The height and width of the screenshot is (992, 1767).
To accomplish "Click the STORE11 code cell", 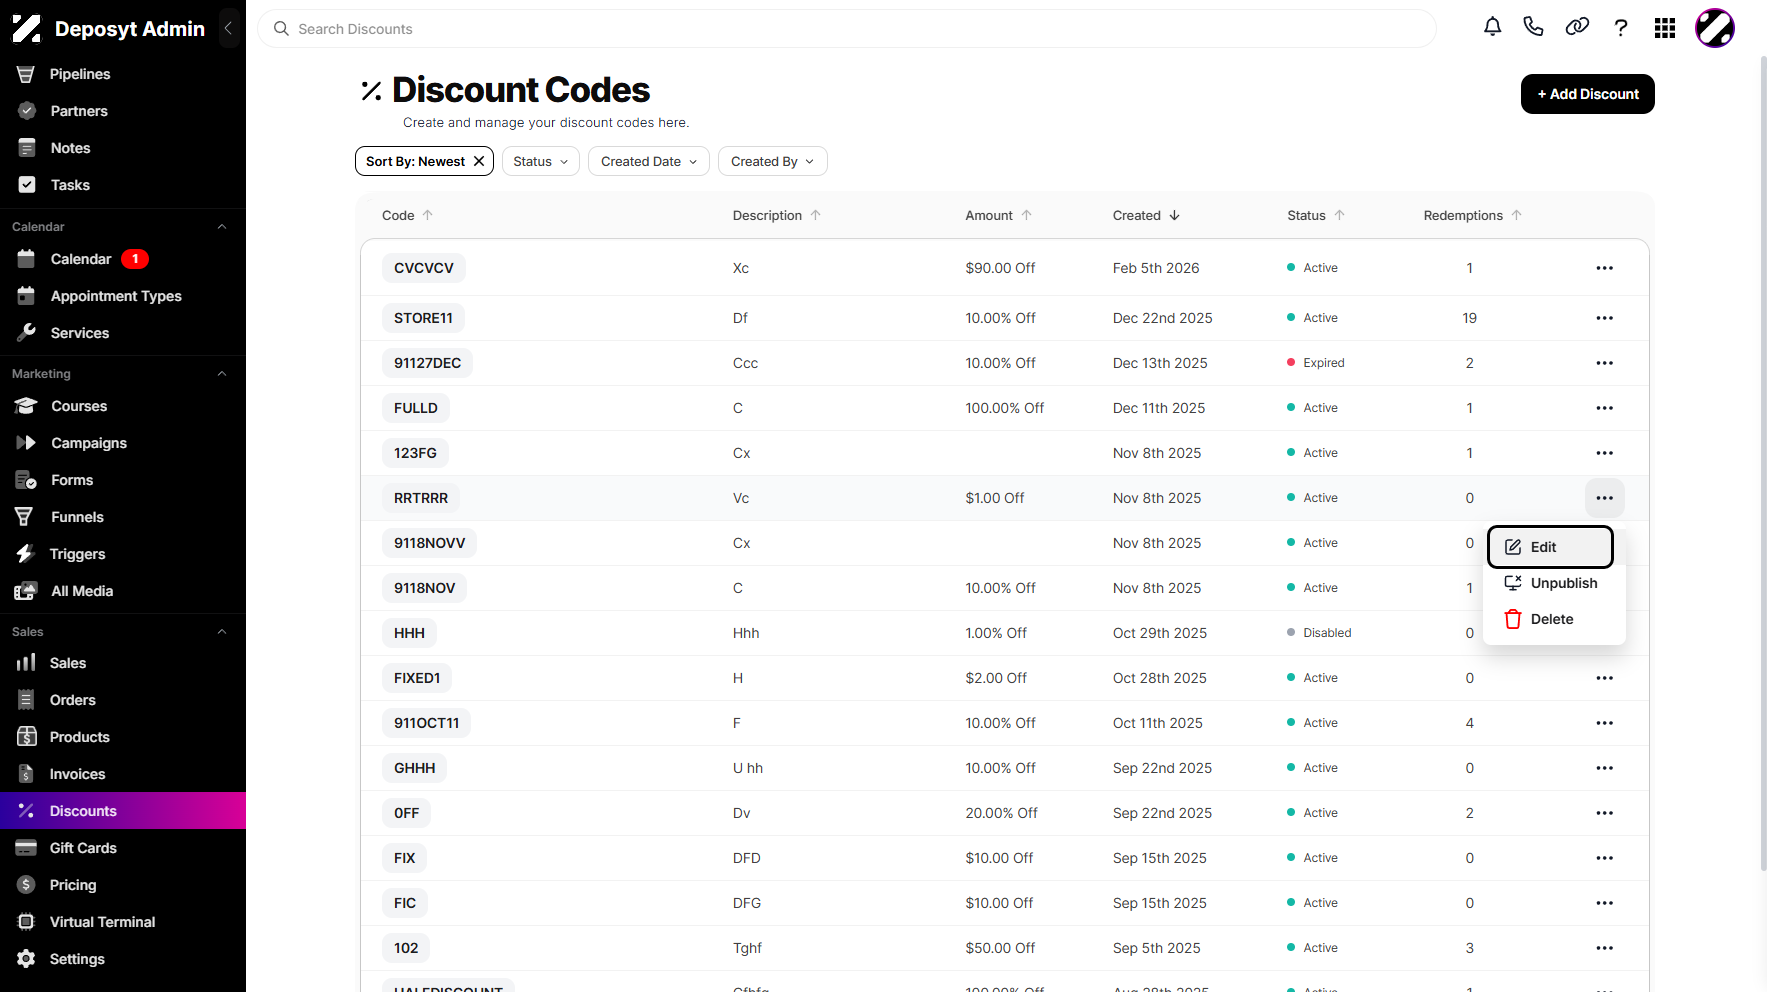I will [x=423, y=318].
